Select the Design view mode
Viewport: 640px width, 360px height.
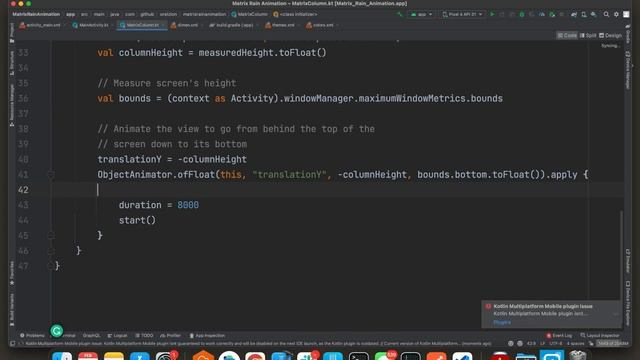coord(610,36)
